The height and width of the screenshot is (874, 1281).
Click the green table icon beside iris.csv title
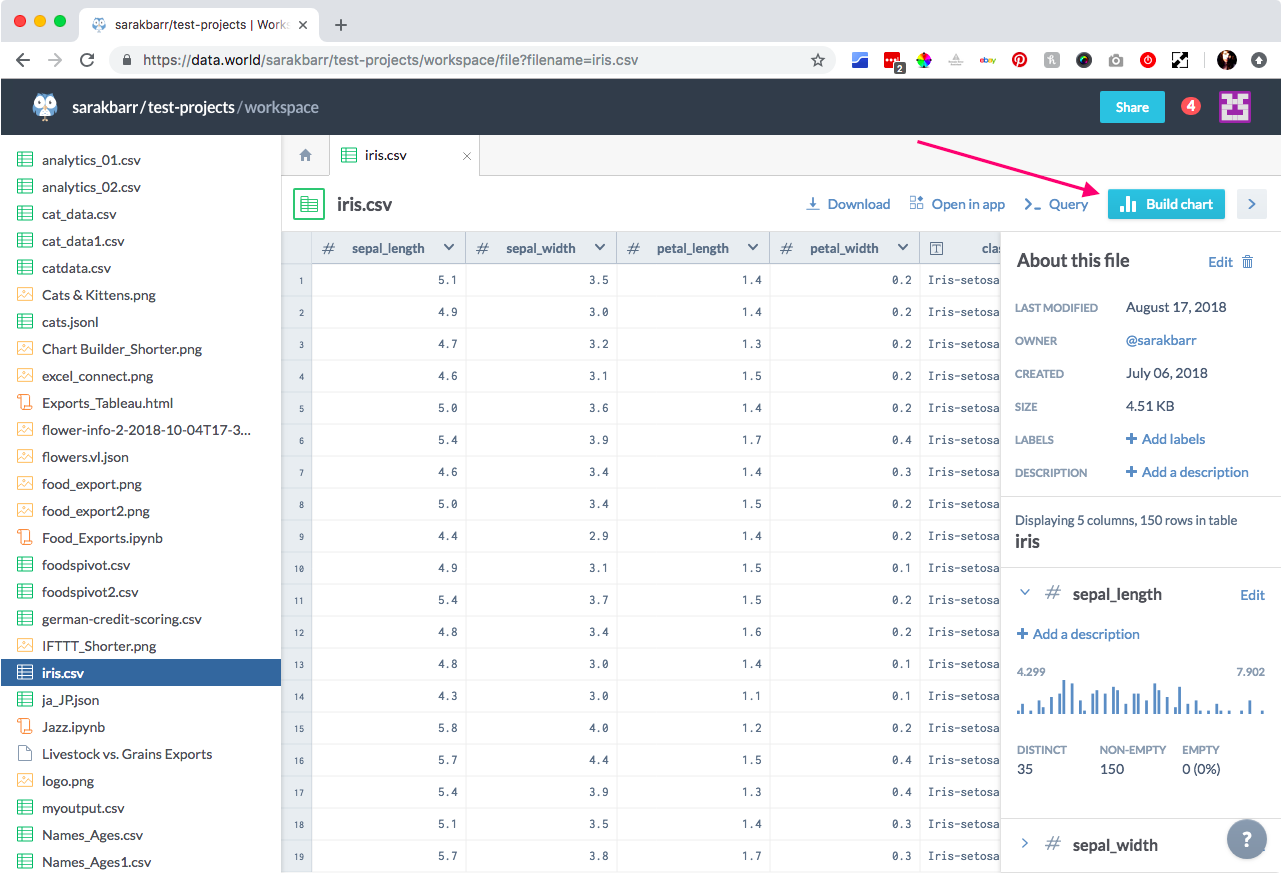(x=309, y=203)
